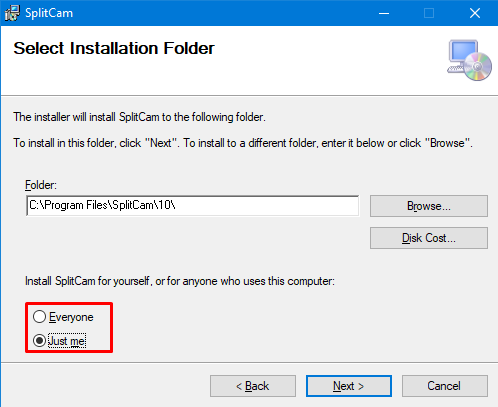Viewport: 498px width, 407px height.
Task: Click the grayed-out maximize window button
Action: coord(429,13)
